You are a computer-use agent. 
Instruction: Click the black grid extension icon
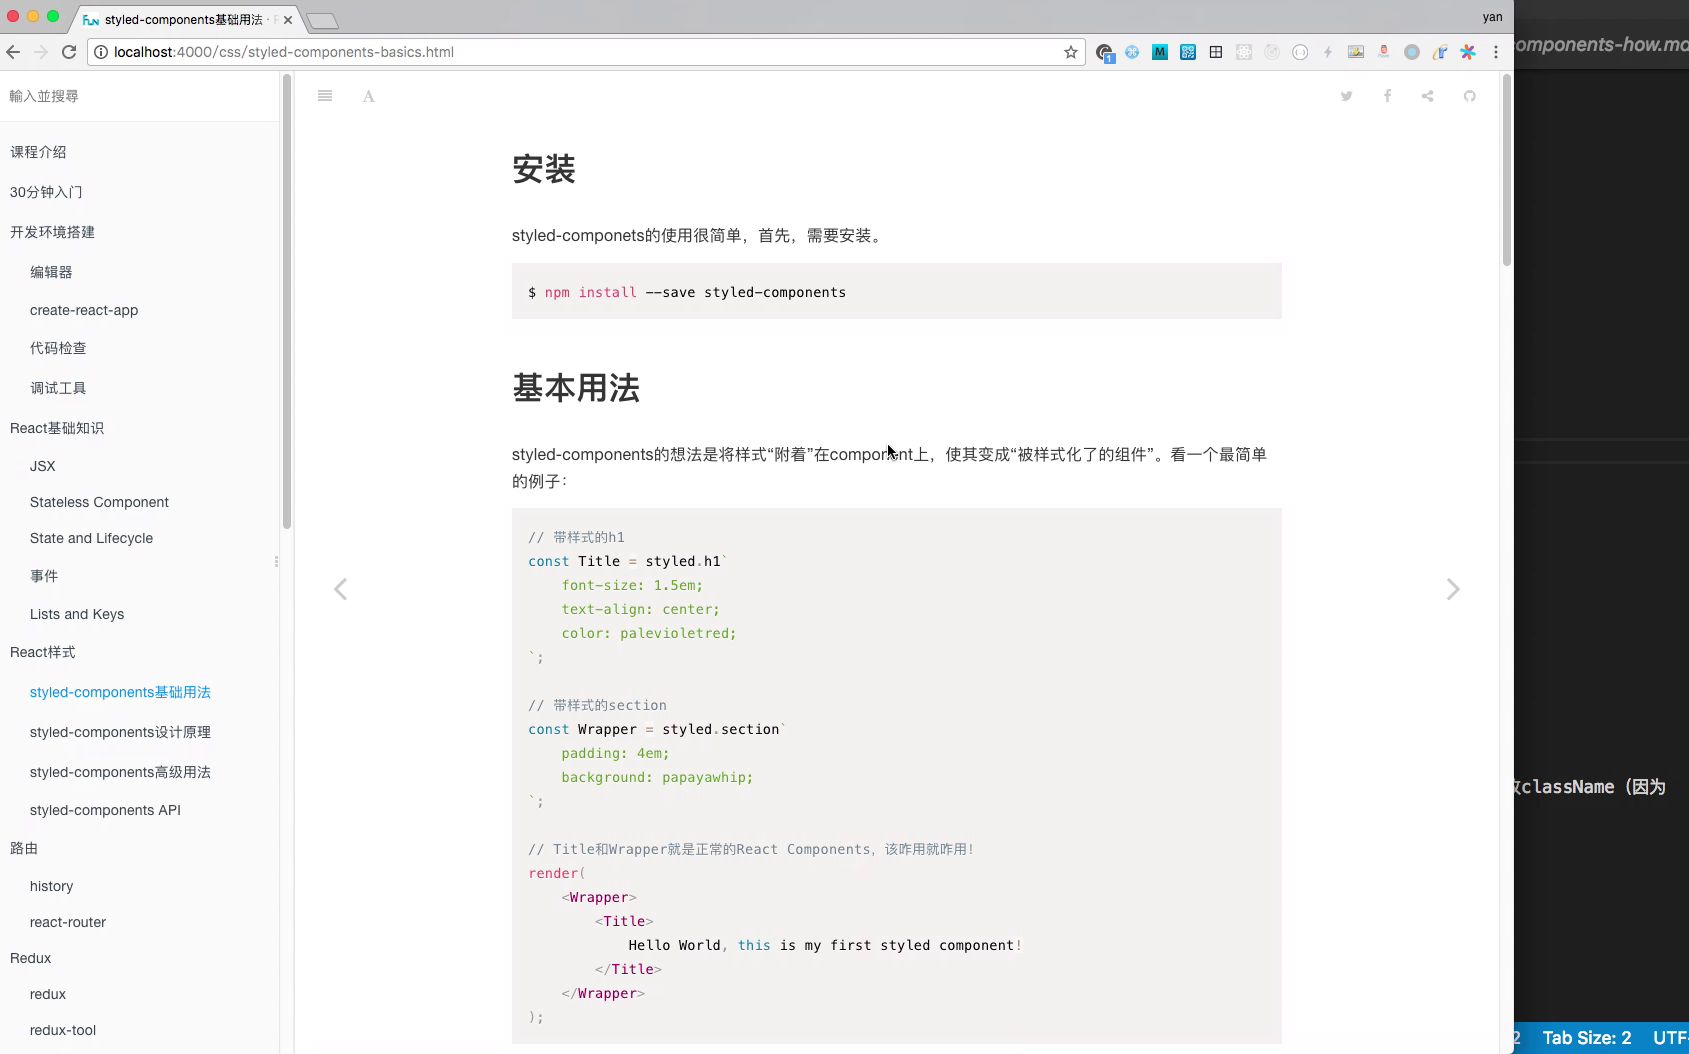(x=1216, y=52)
